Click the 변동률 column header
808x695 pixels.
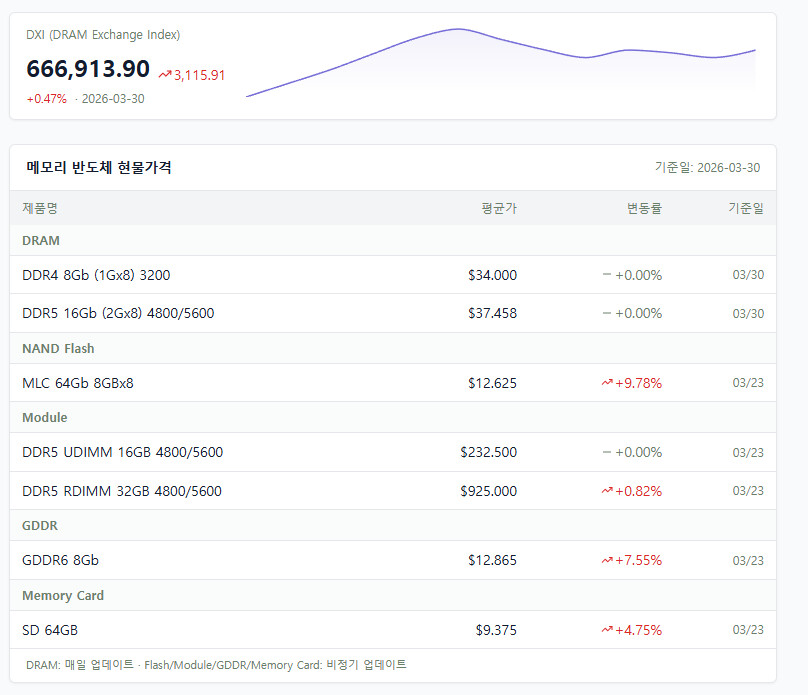(644, 208)
